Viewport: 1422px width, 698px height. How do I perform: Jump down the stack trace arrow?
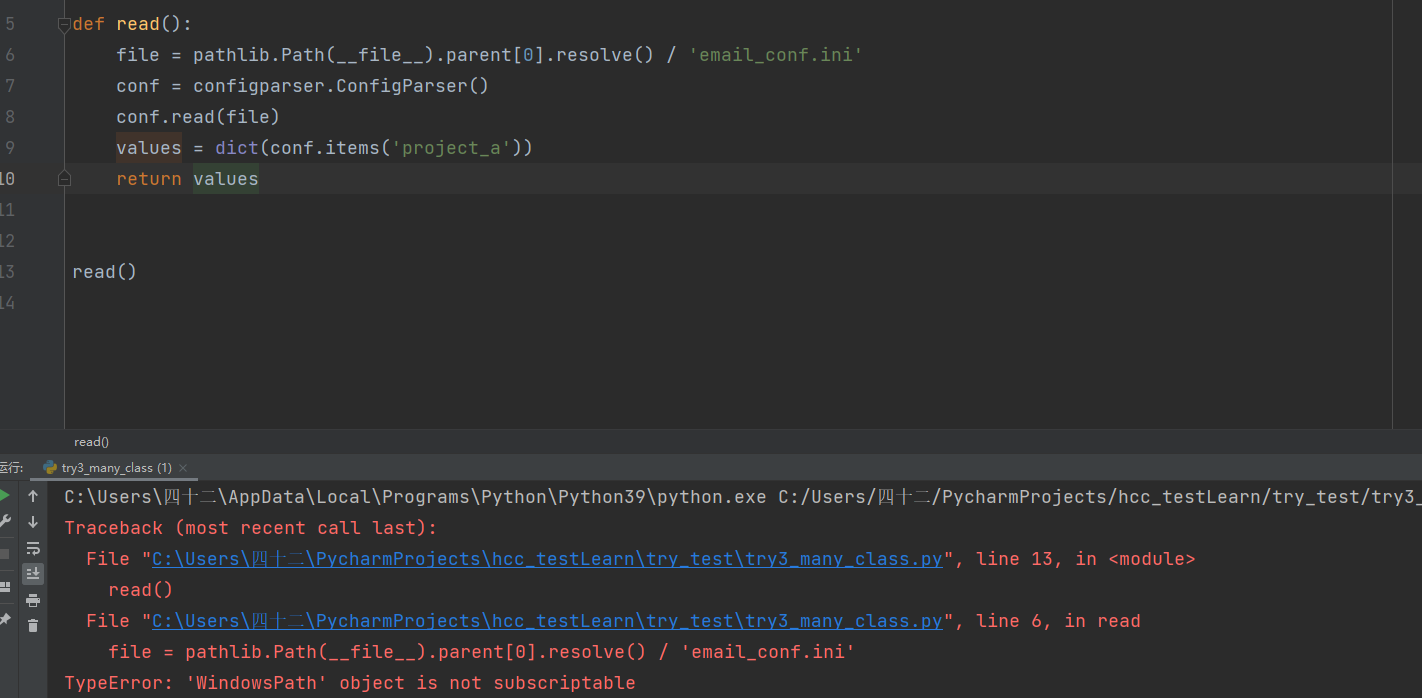33,522
